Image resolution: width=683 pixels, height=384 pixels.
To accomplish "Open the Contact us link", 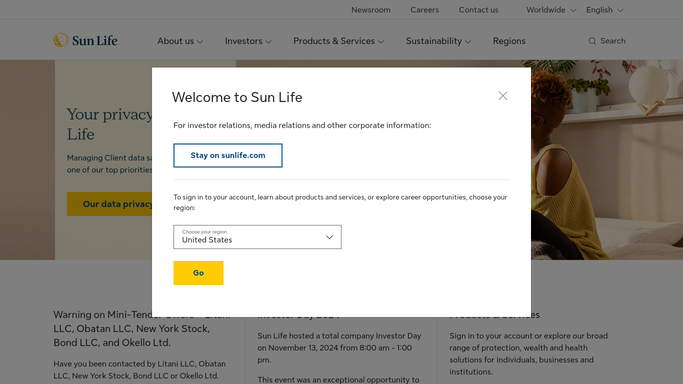I will click(x=478, y=10).
